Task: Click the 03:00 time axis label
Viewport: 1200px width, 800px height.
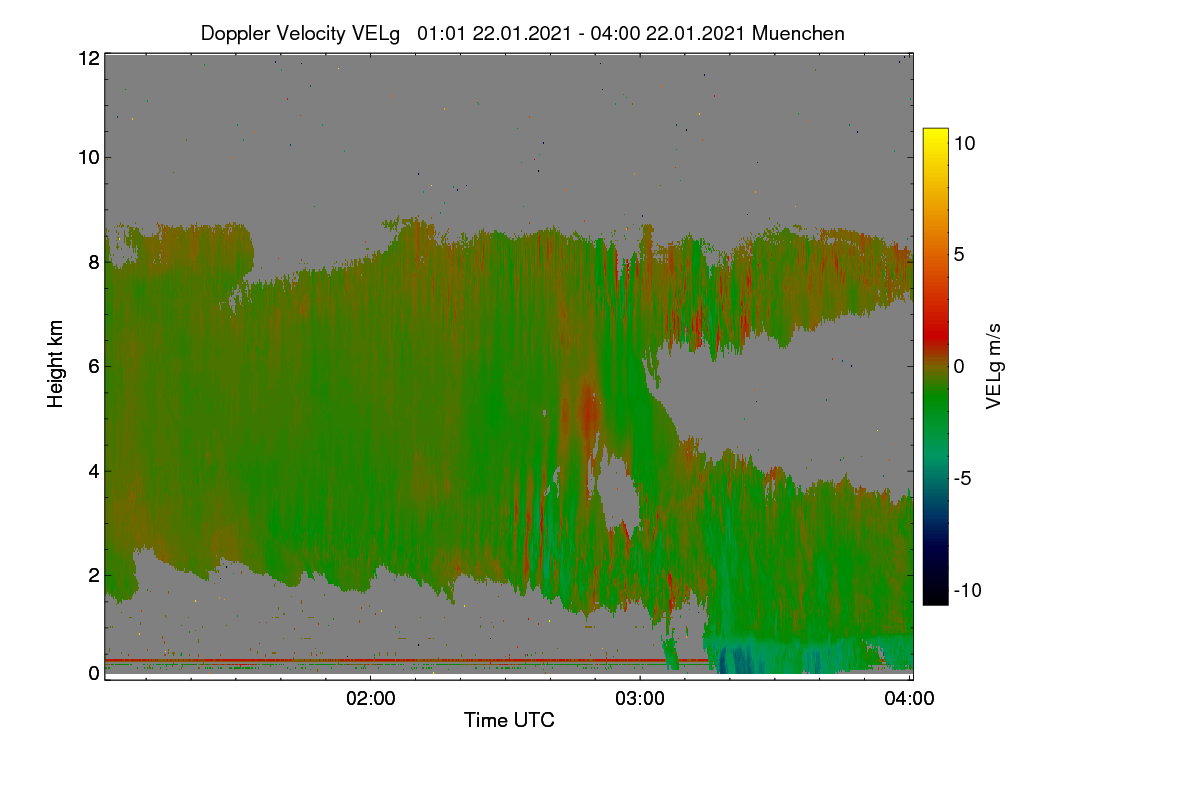Action: tap(640, 699)
